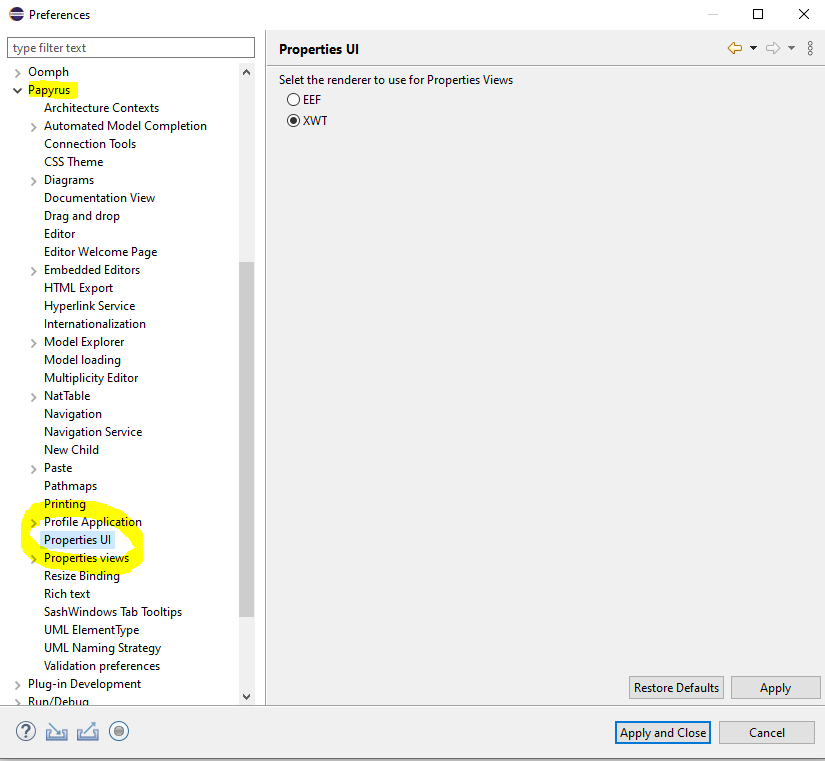
Task: Select Rich text preference page
Action: (67, 594)
